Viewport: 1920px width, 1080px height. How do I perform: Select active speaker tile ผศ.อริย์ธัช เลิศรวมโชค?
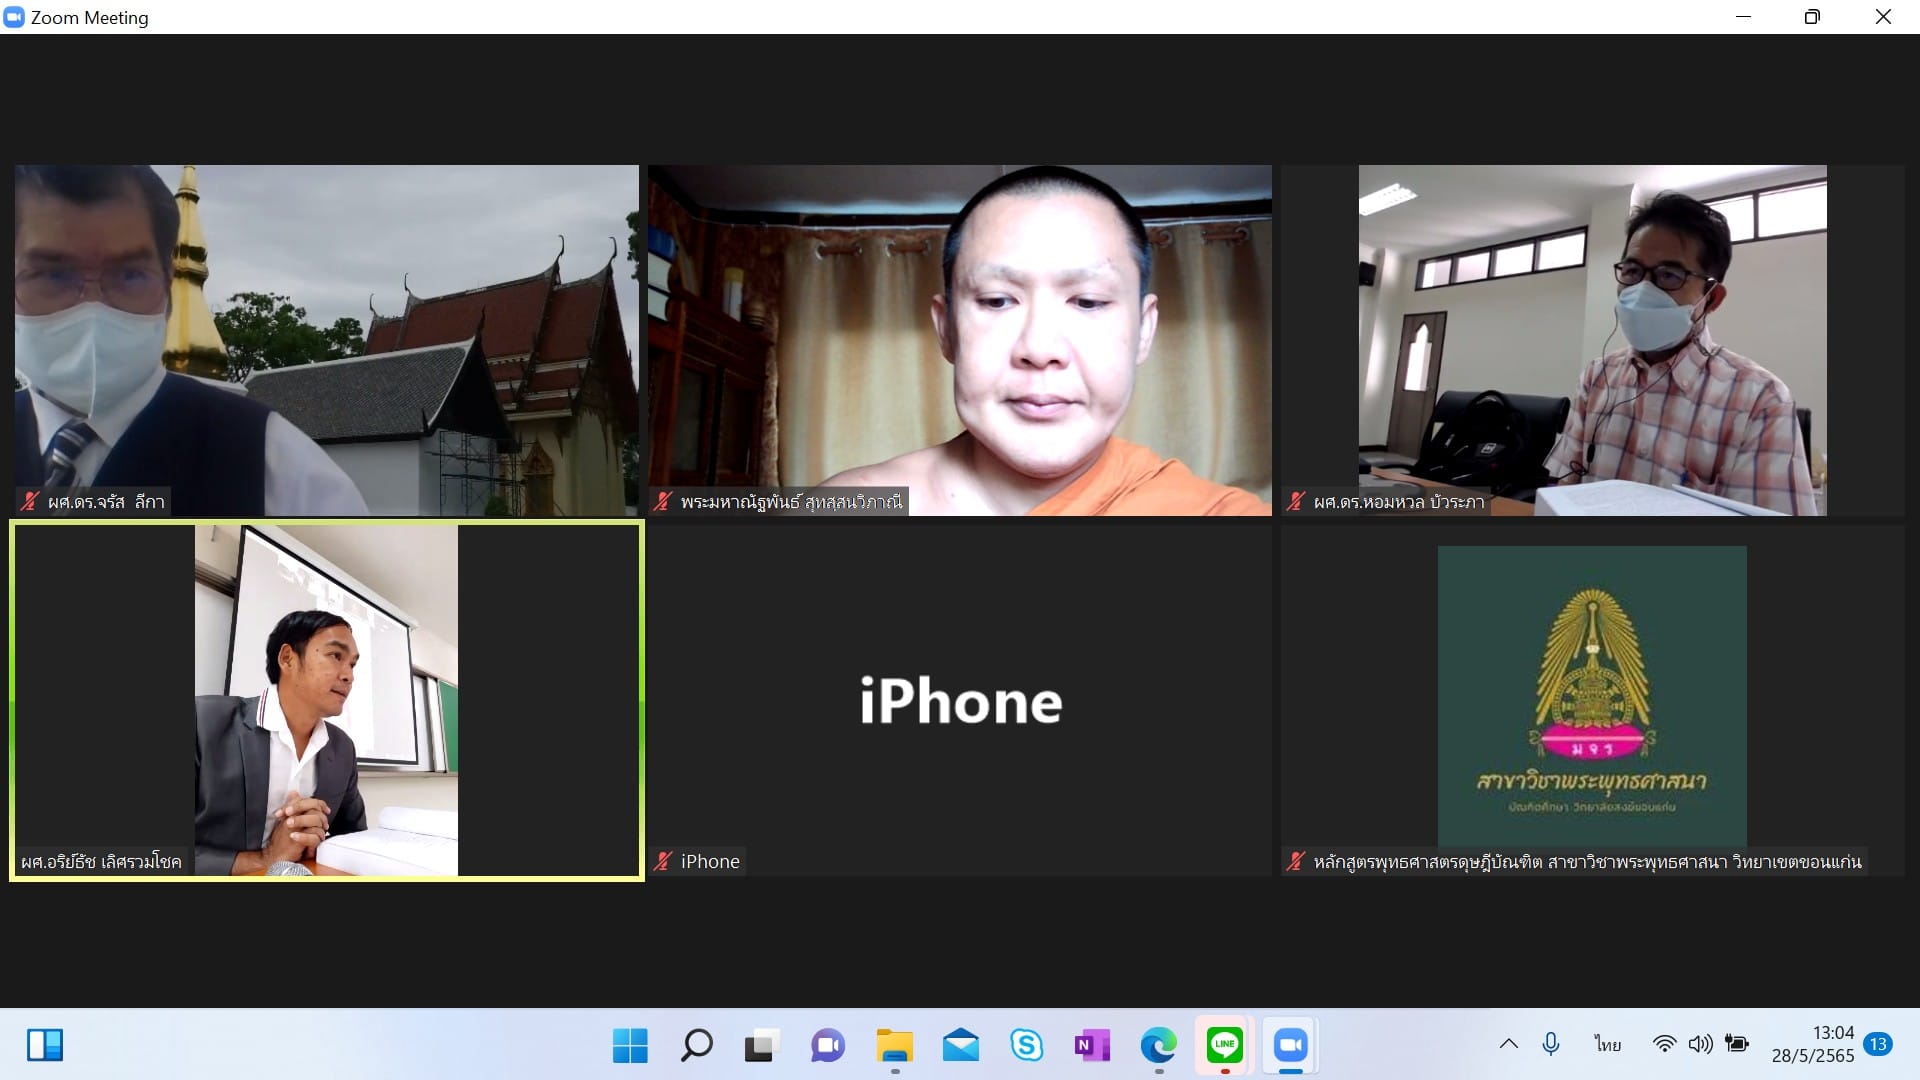pos(327,700)
